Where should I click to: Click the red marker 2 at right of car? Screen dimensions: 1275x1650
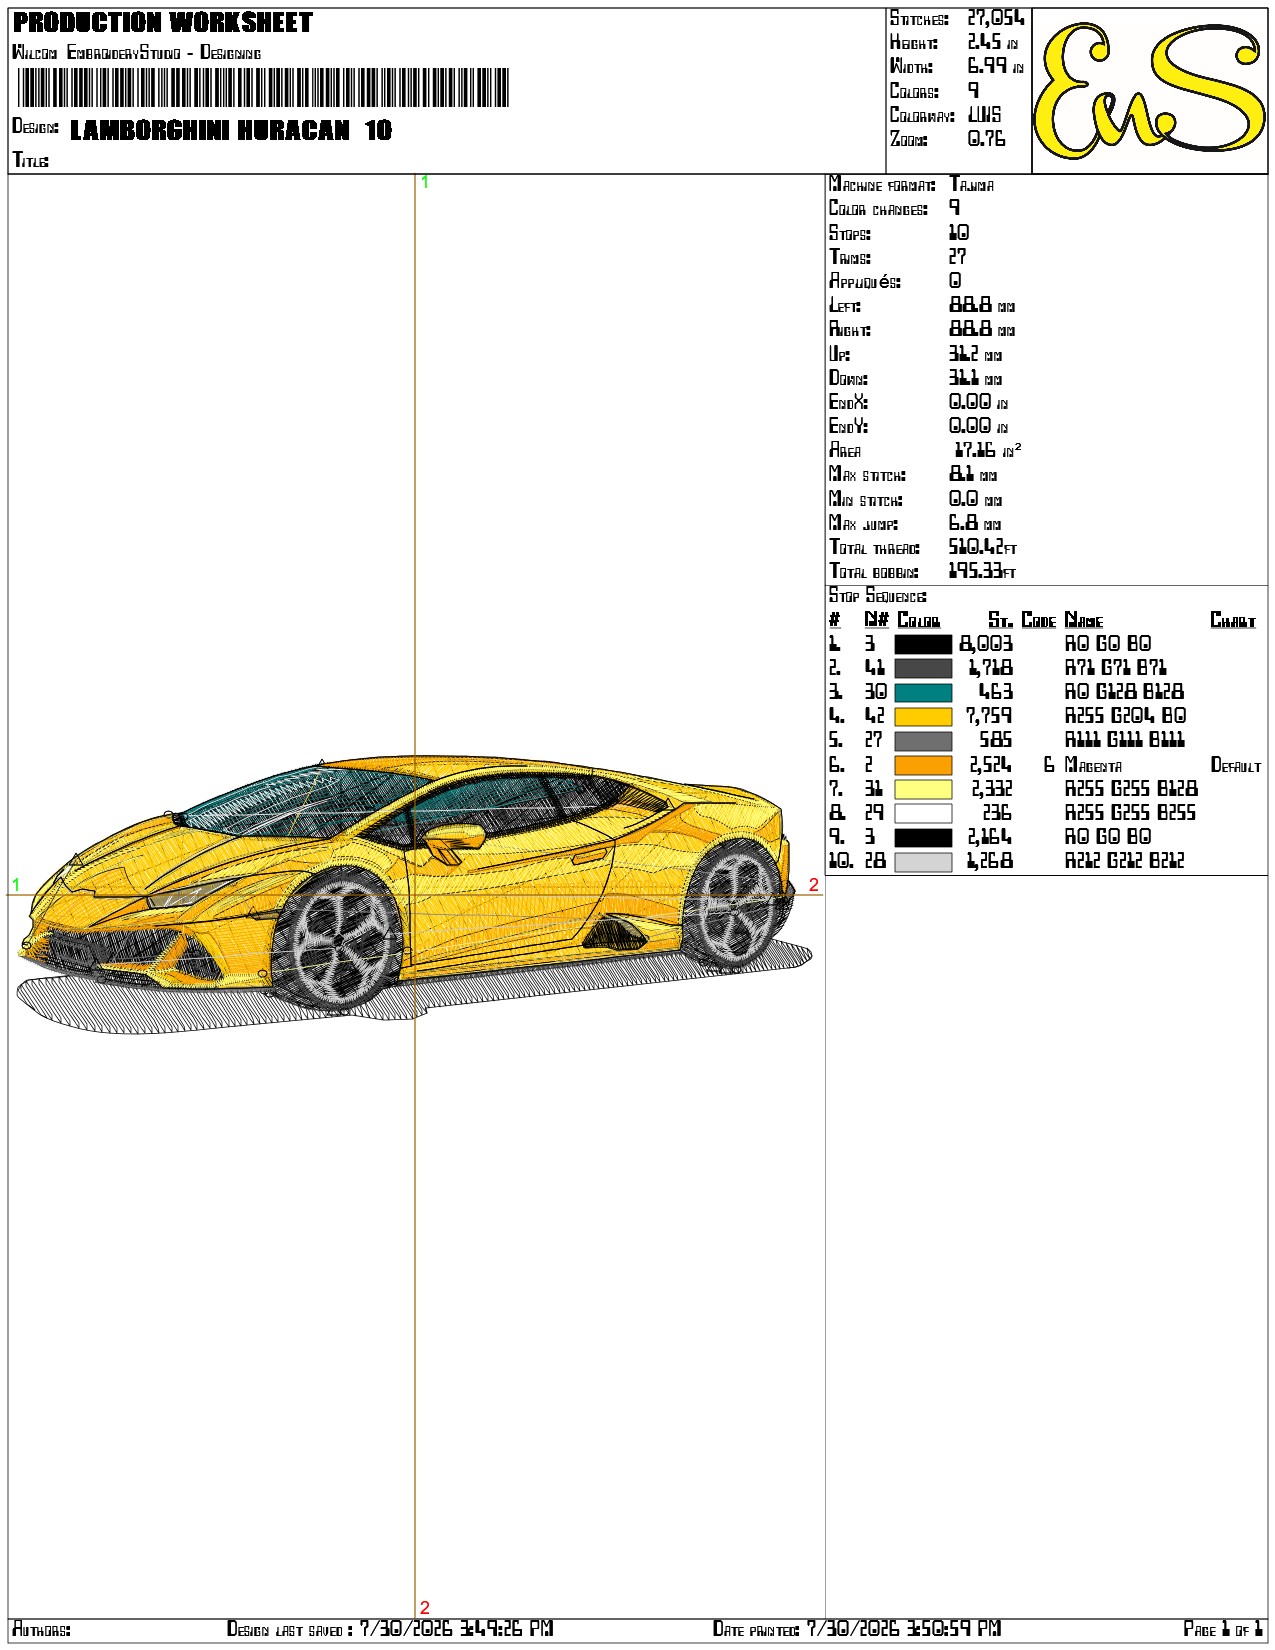pos(814,885)
